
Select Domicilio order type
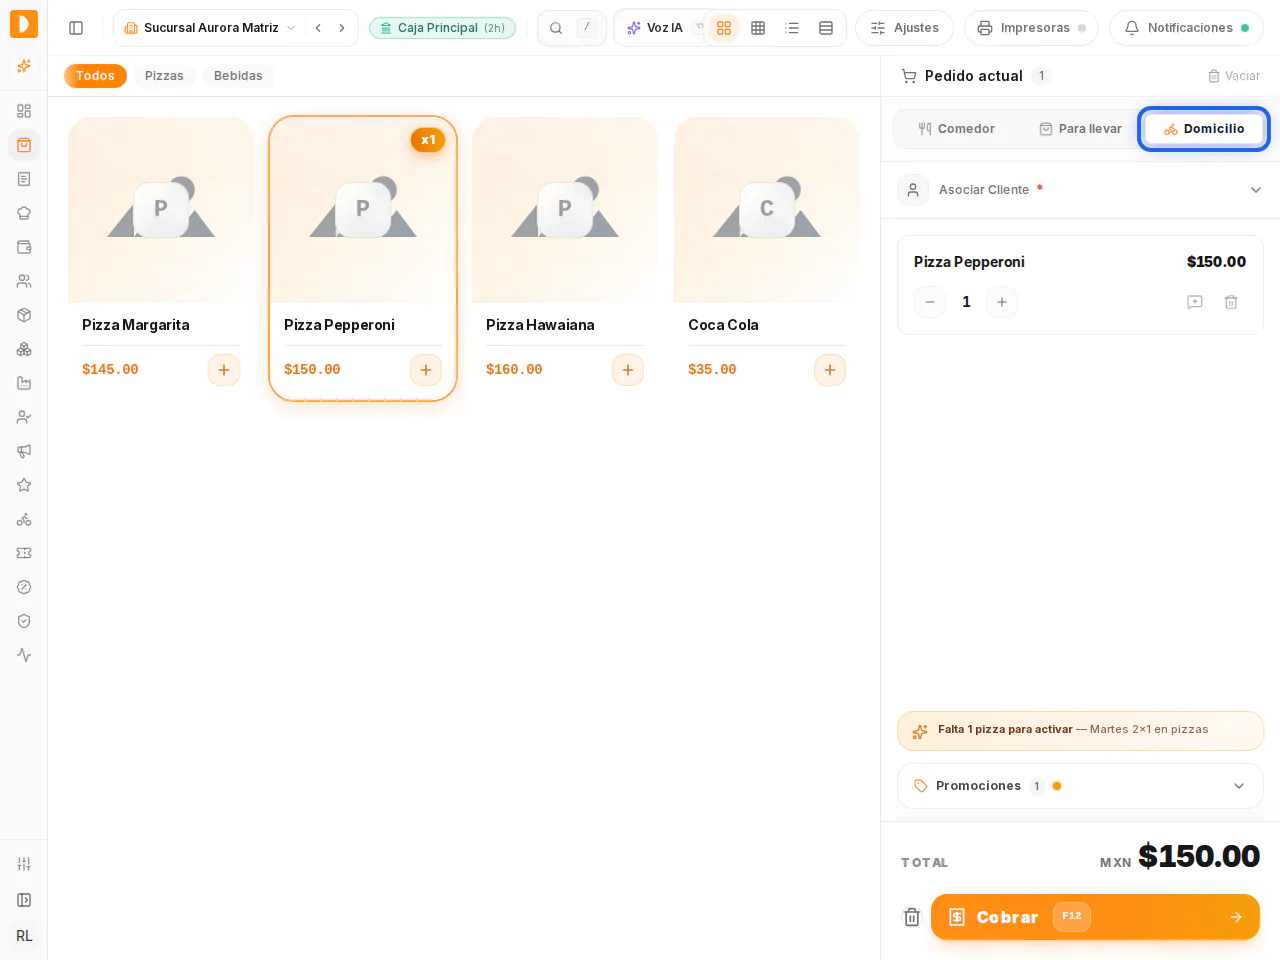click(1204, 129)
